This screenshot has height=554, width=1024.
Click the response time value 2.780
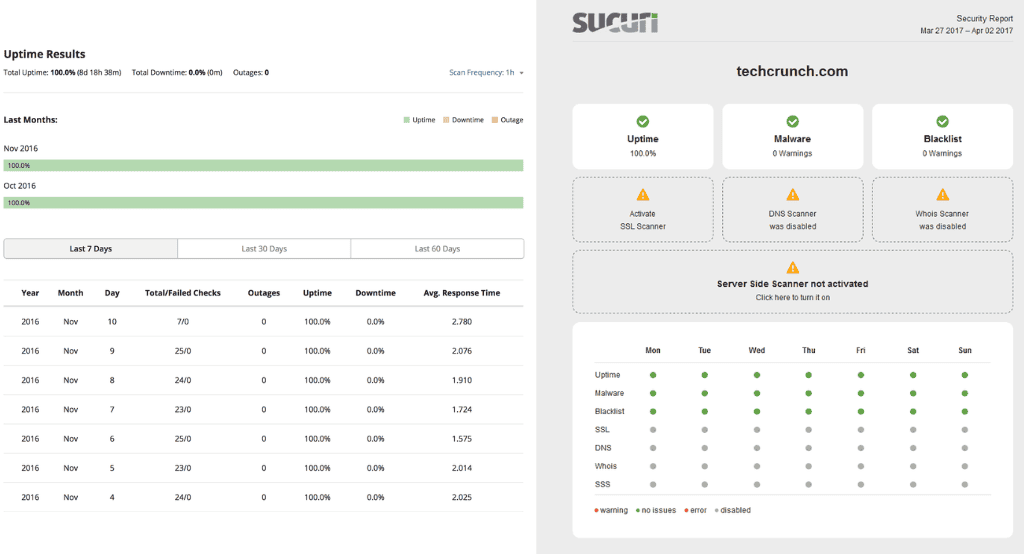pyautogui.click(x=462, y=322)
